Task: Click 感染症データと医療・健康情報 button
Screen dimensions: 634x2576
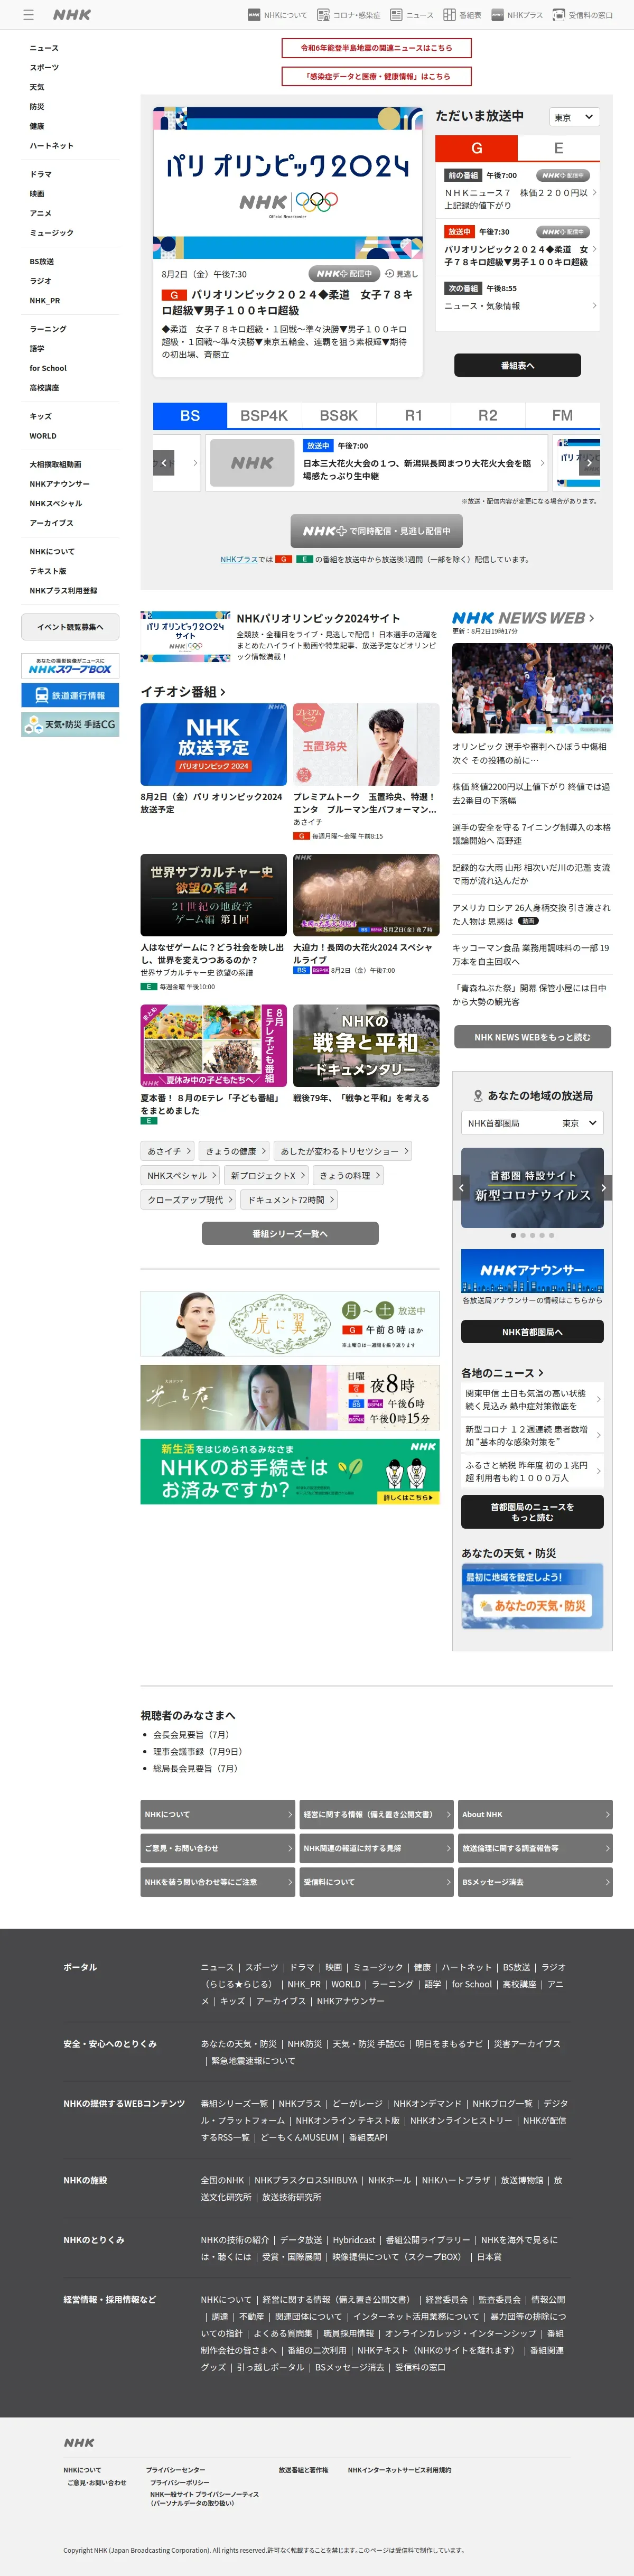Action: [x=376, y=76]
